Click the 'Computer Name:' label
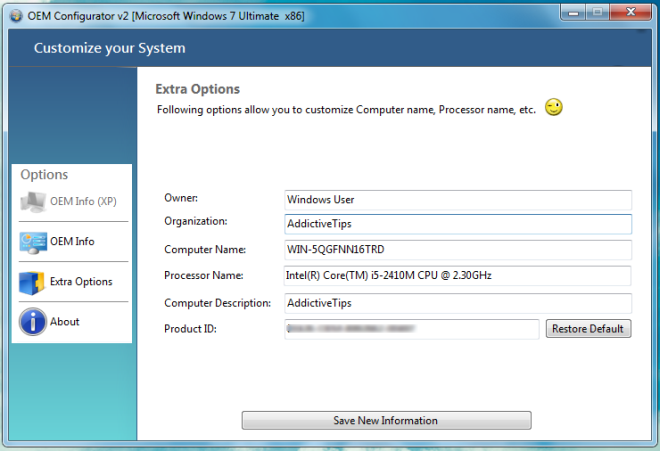660x451 pixels. pyautogui.click(x=205, y=249)
